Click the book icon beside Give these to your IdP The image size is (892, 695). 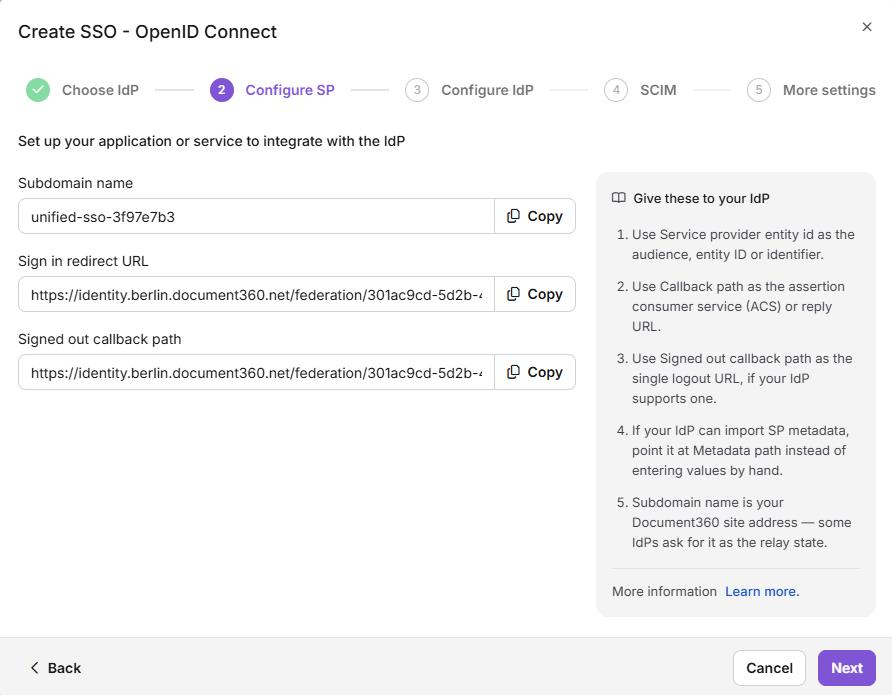click(x=618, y=198)
